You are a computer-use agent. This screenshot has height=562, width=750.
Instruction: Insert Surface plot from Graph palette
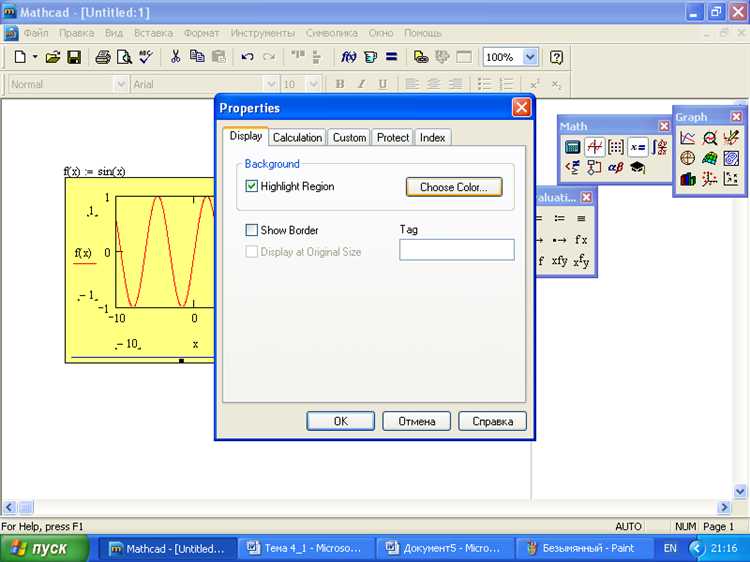[x=709, y=158]
